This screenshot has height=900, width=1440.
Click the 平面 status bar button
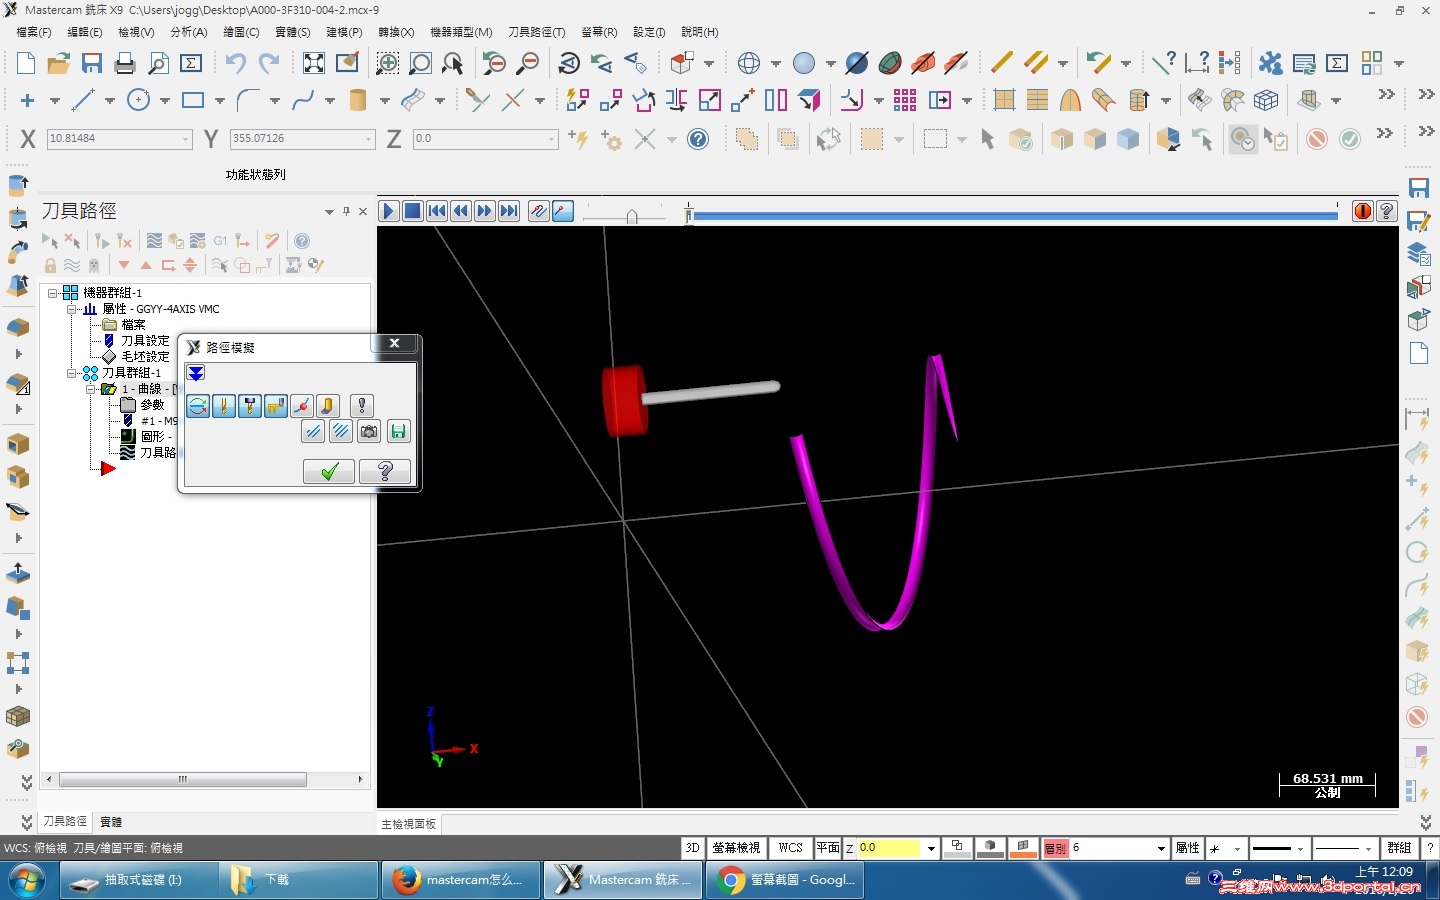click(x=828, y=848)
